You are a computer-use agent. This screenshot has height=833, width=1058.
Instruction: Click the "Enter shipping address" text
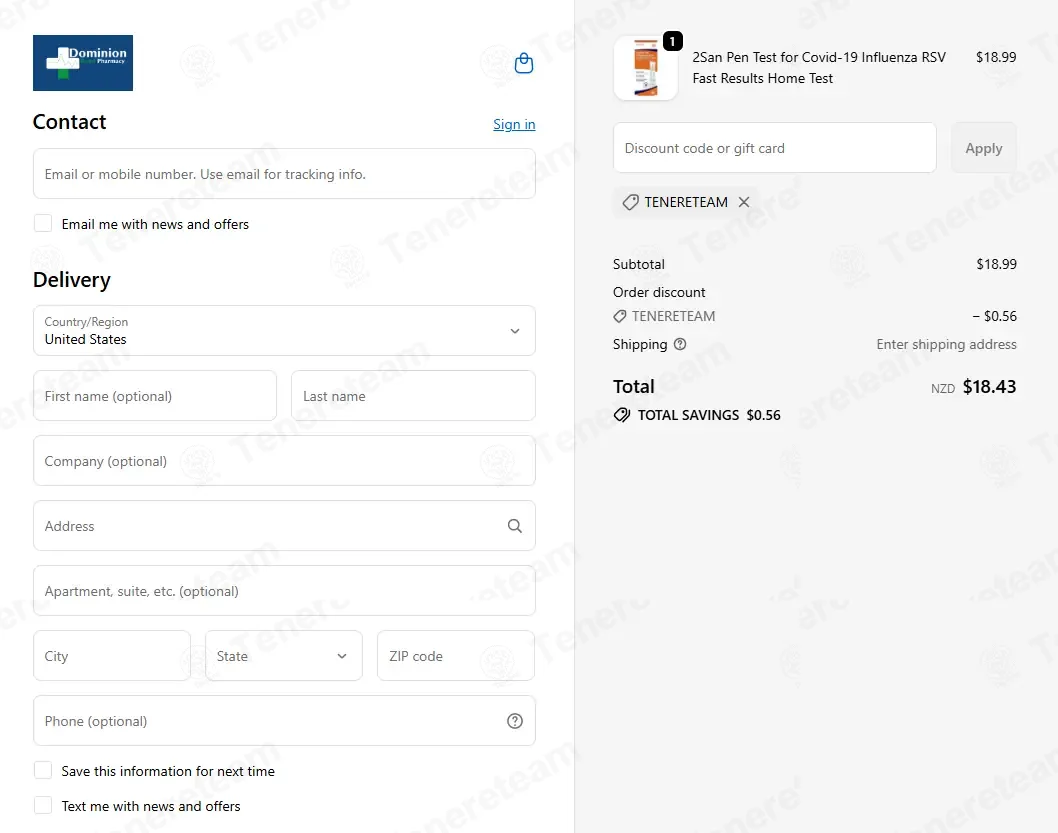tap(946, 344)
